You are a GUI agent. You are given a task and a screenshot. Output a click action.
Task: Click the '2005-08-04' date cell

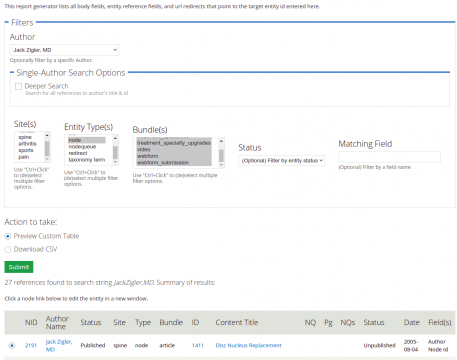(x=411, y=346)
